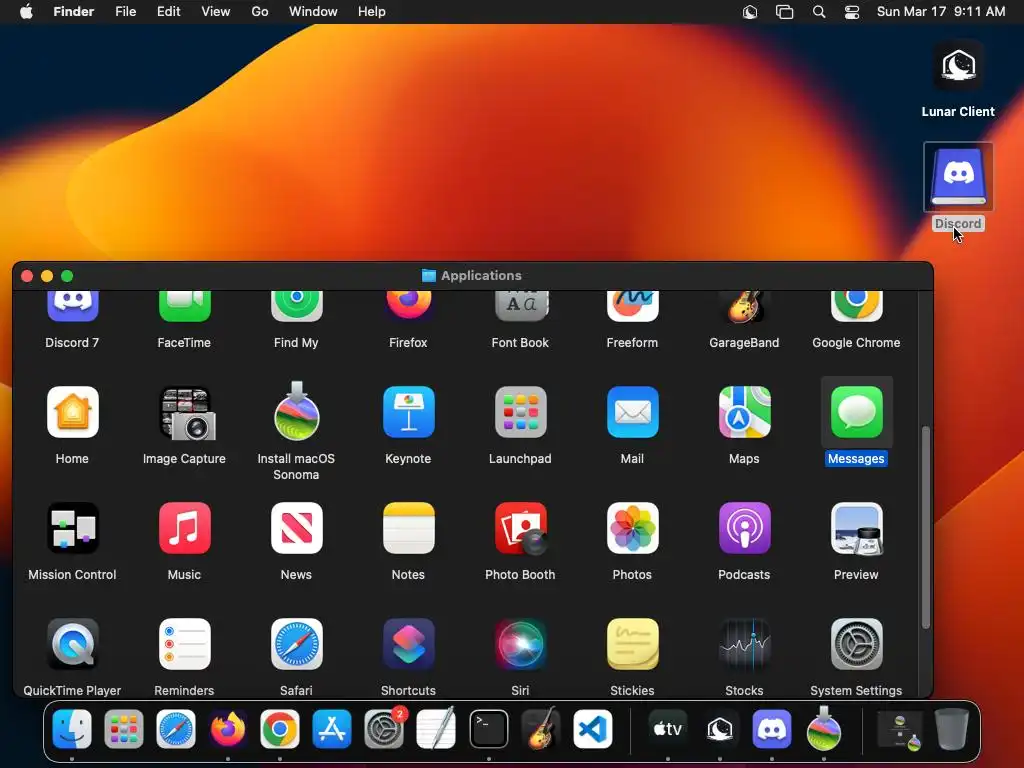
Task: Select Firefox in the Applications folder
Action: pyautogui.click(x=408, y=306)
